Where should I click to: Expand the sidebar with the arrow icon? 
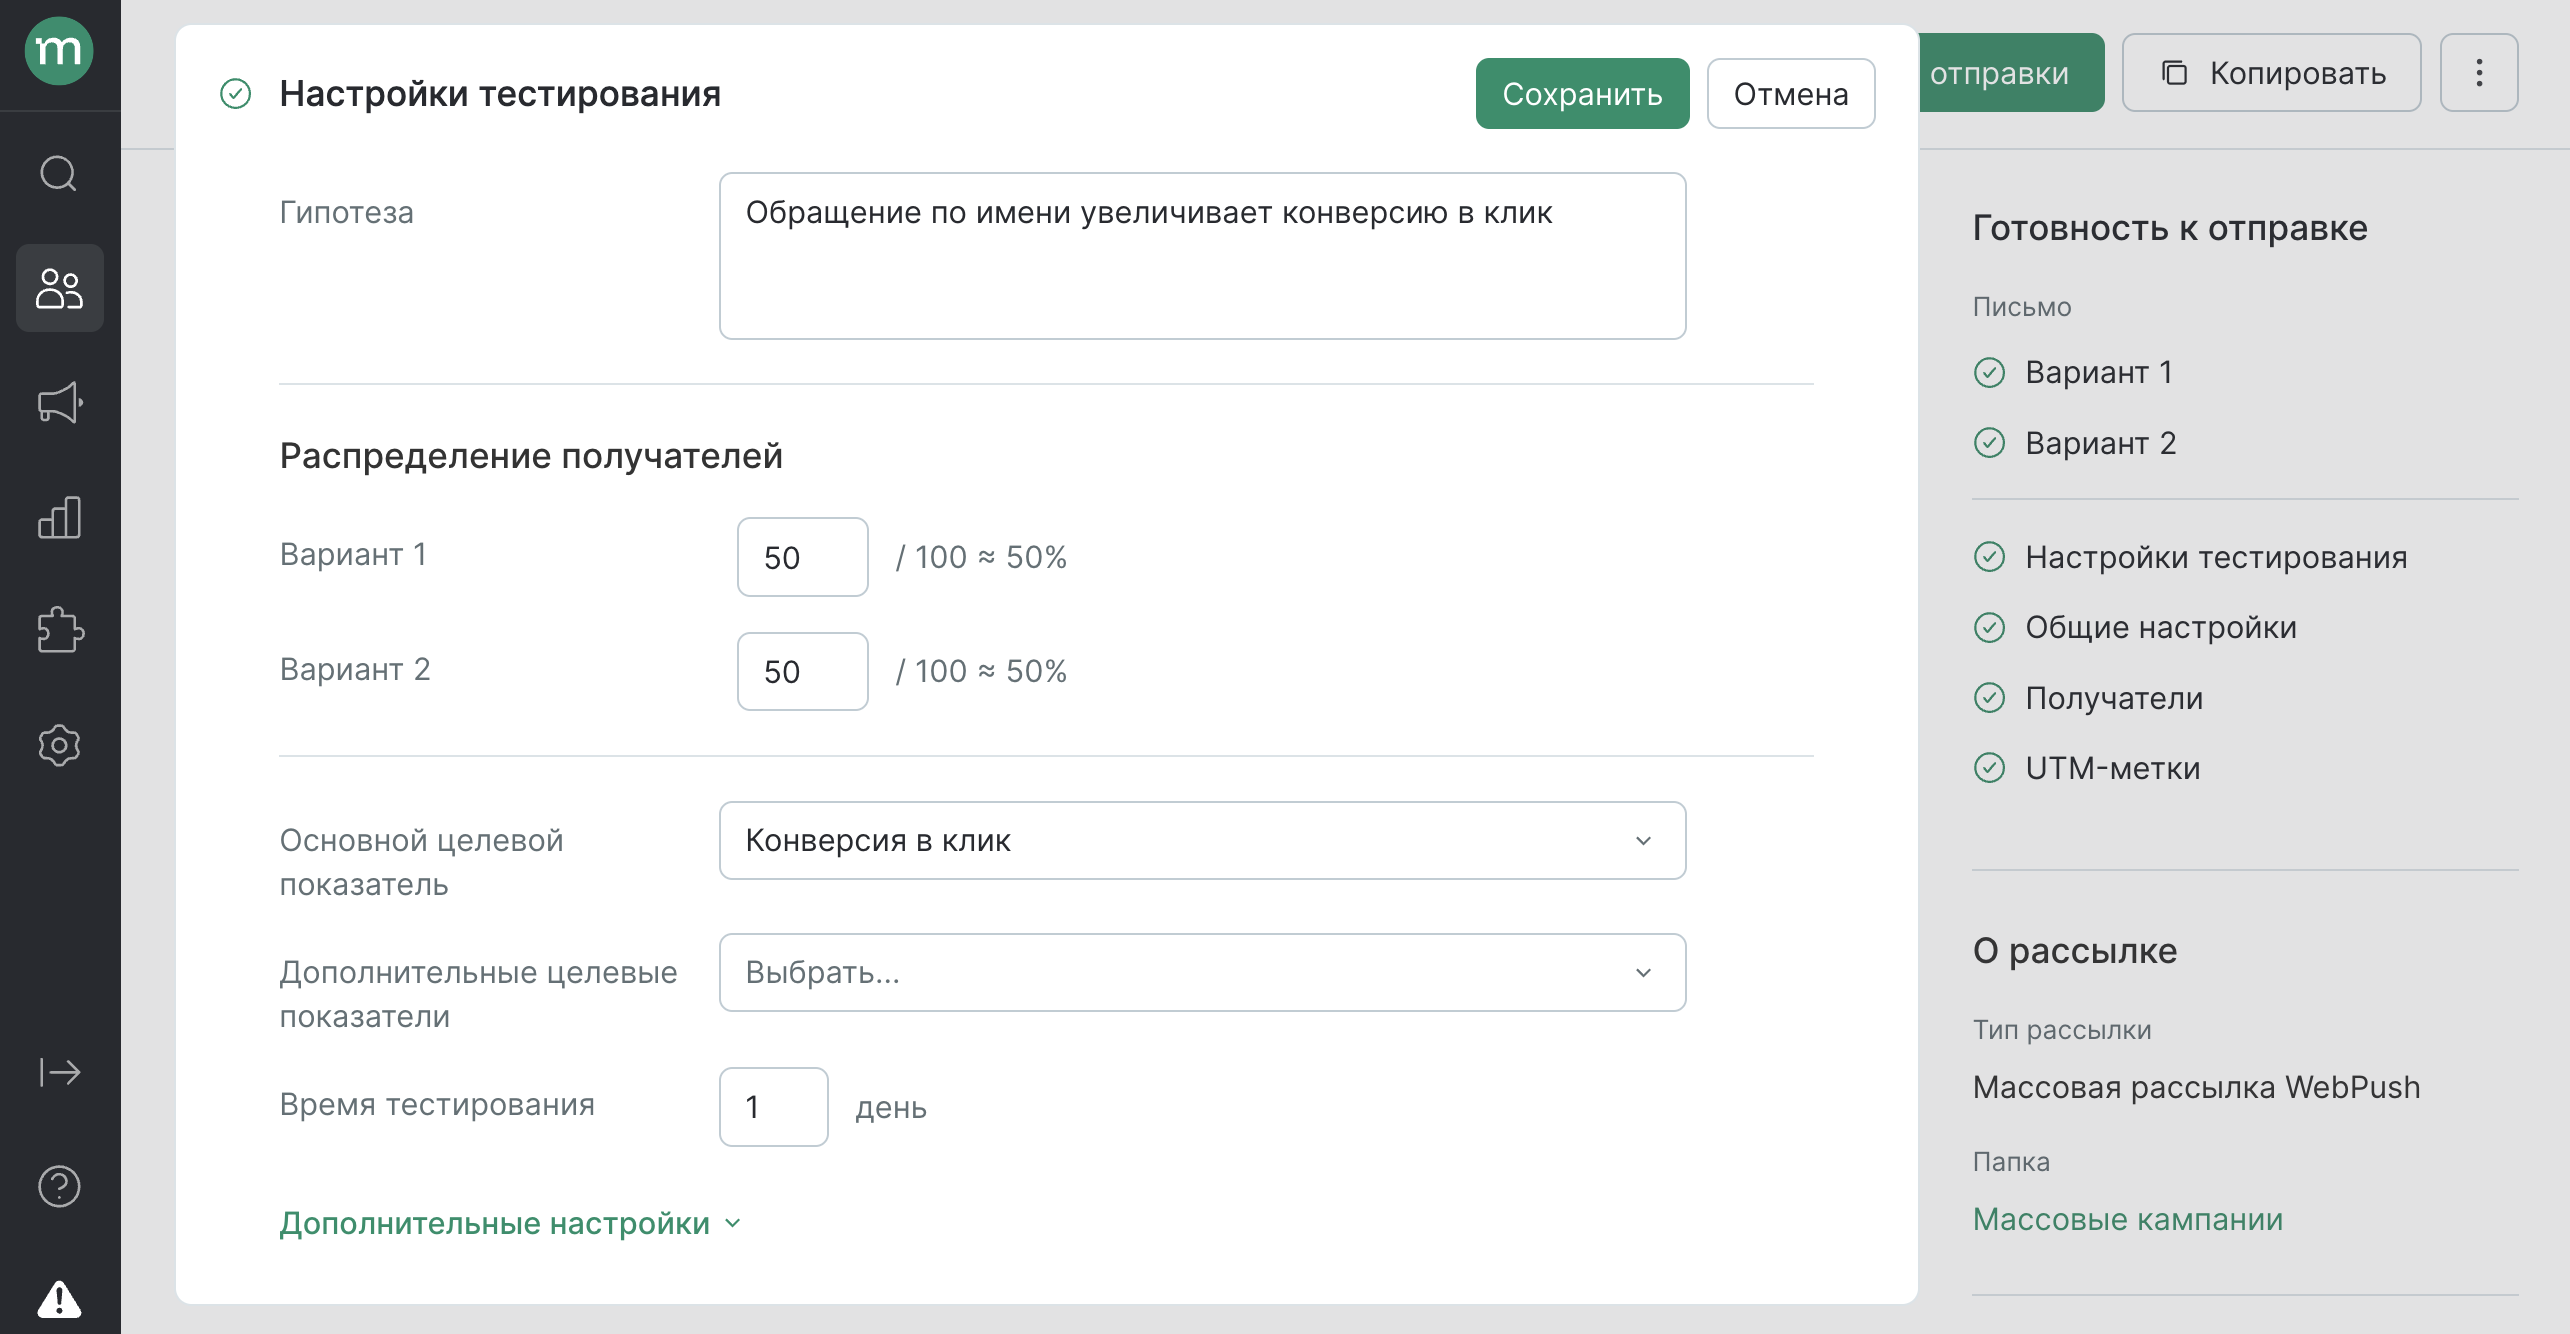[x=59, y=1072]
